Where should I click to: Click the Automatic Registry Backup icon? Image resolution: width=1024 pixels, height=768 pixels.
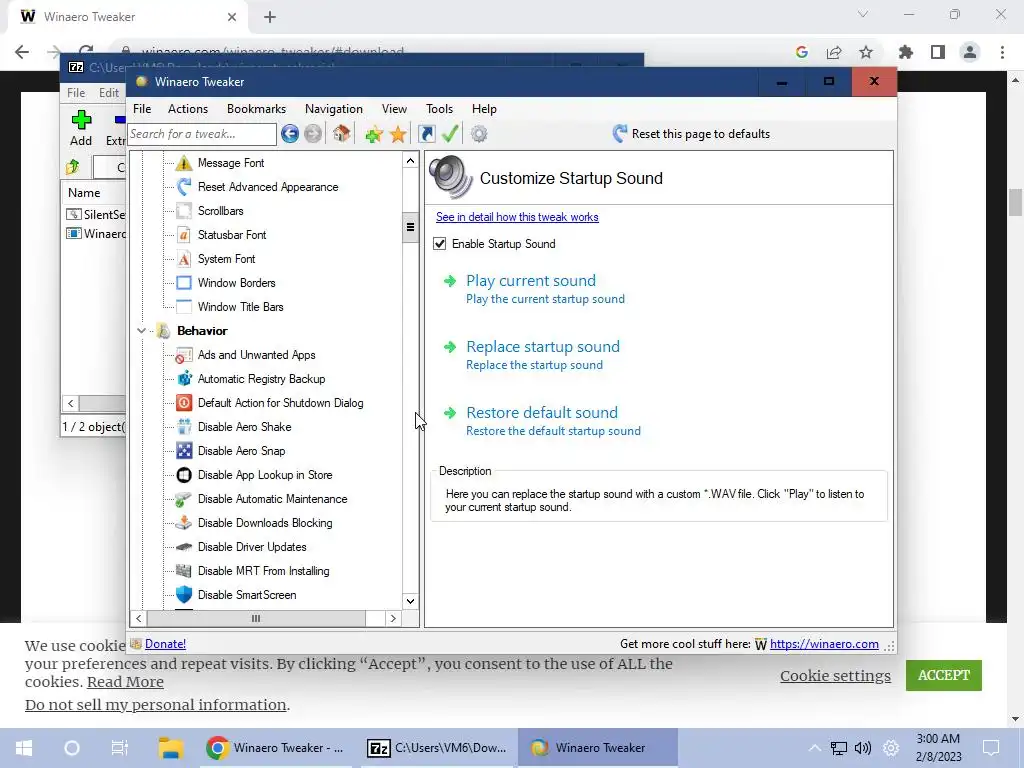click(184, 379)
